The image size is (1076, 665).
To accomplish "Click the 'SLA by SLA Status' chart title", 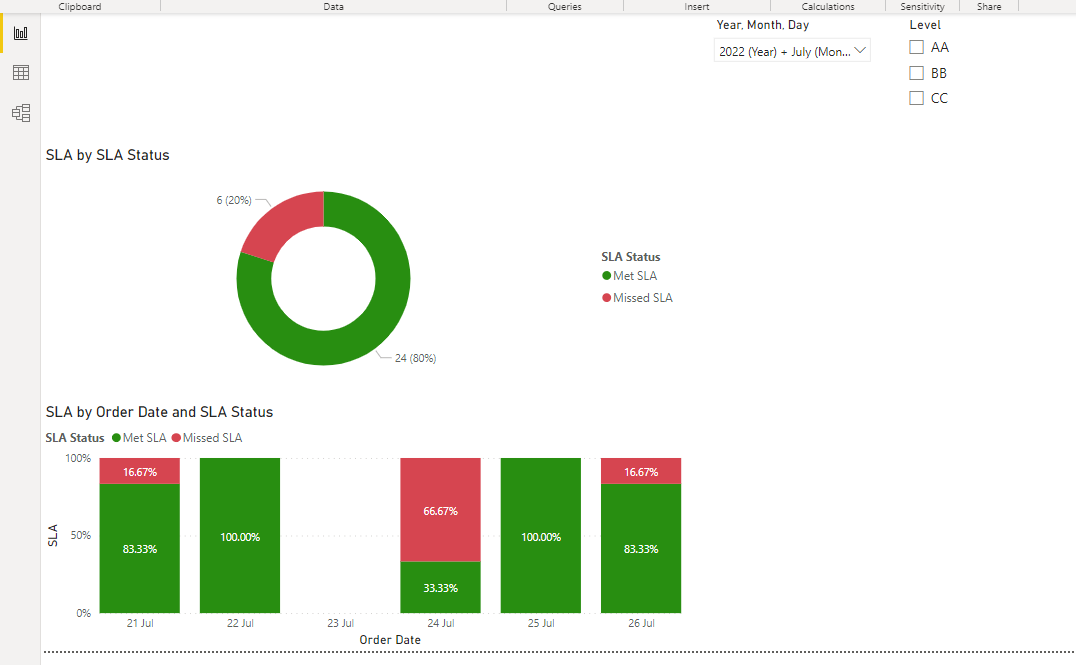I will [108, 155].
